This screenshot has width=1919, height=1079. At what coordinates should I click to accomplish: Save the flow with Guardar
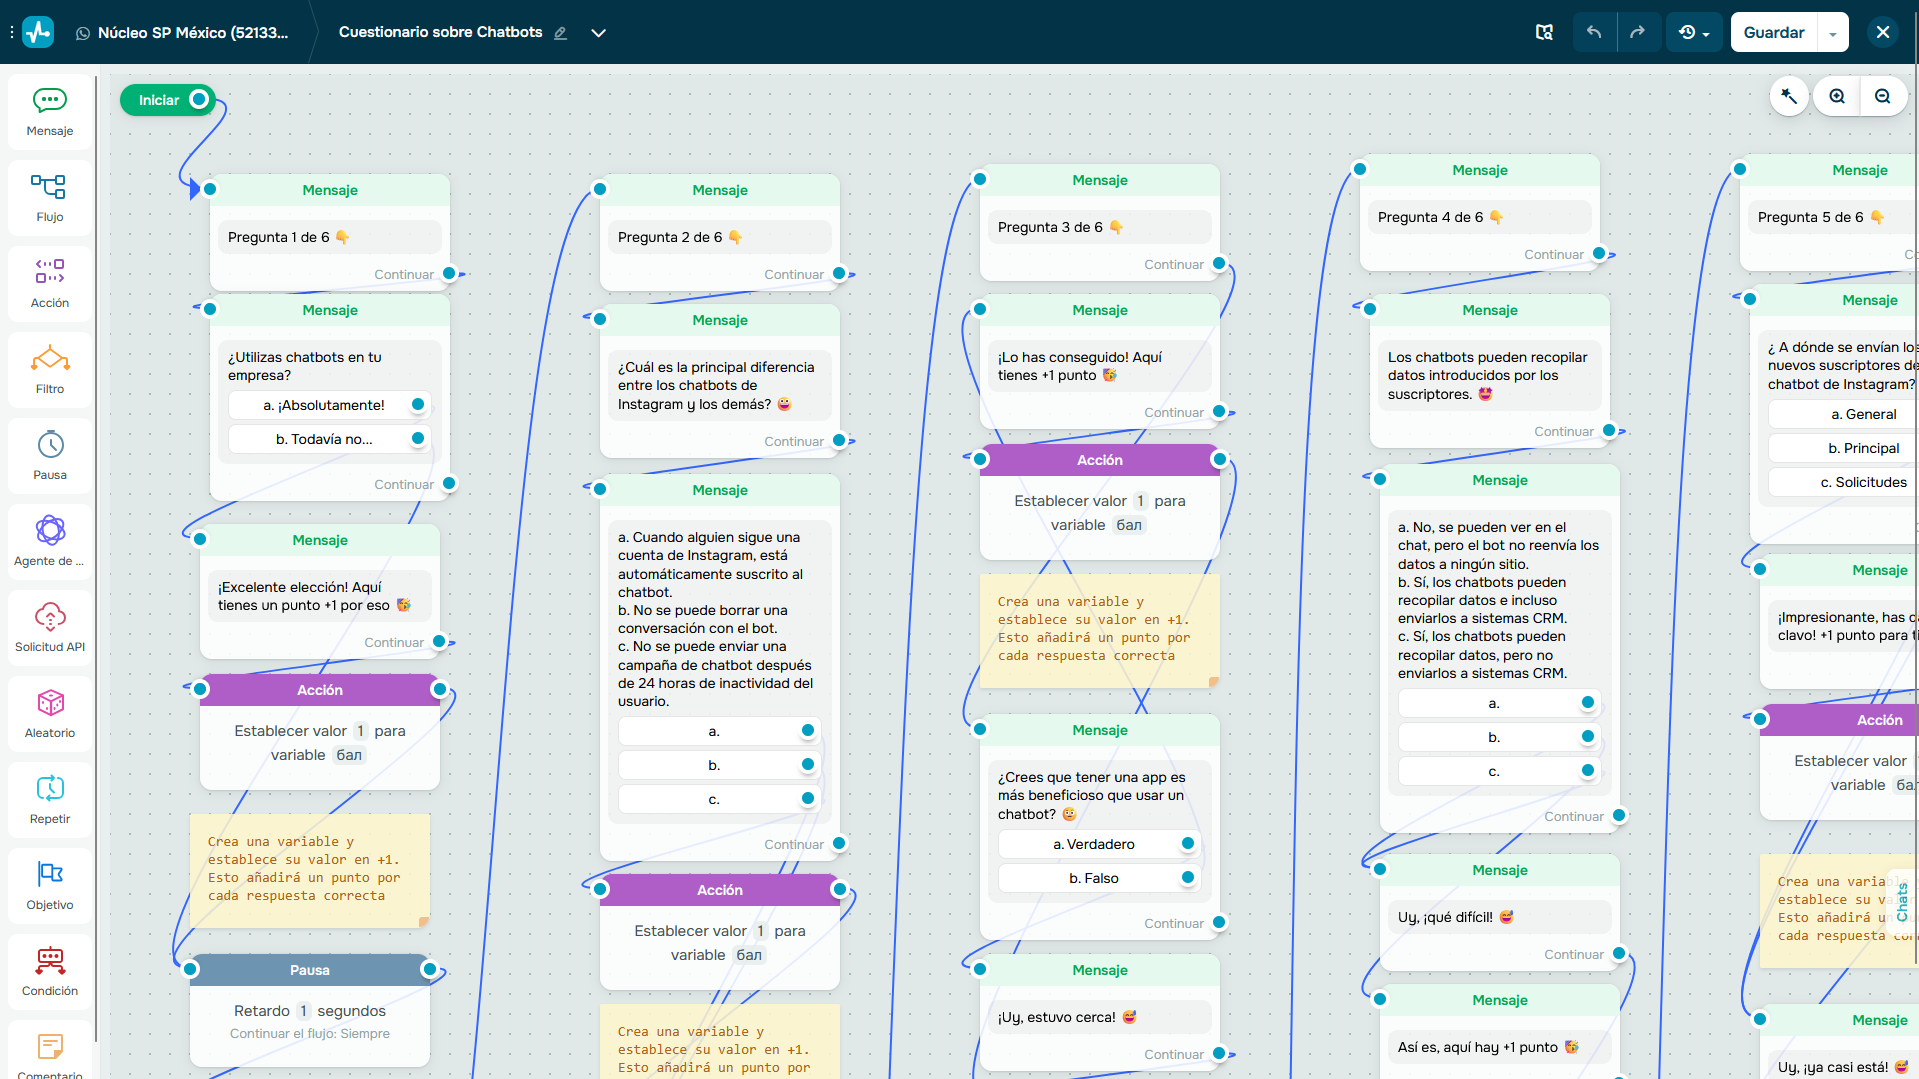point(1774,32)
